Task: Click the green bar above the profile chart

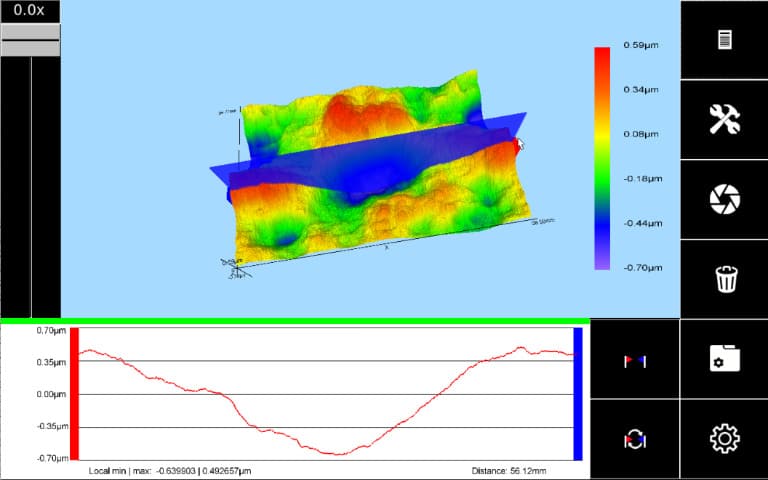Action: [x=295, y=321]
